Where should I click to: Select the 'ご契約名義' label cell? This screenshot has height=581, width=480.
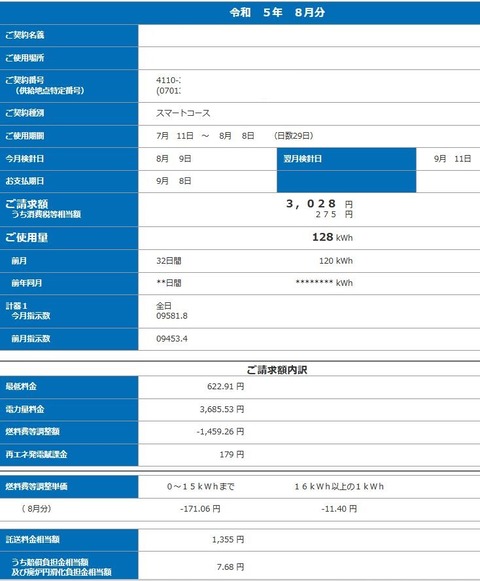point(69,35)
